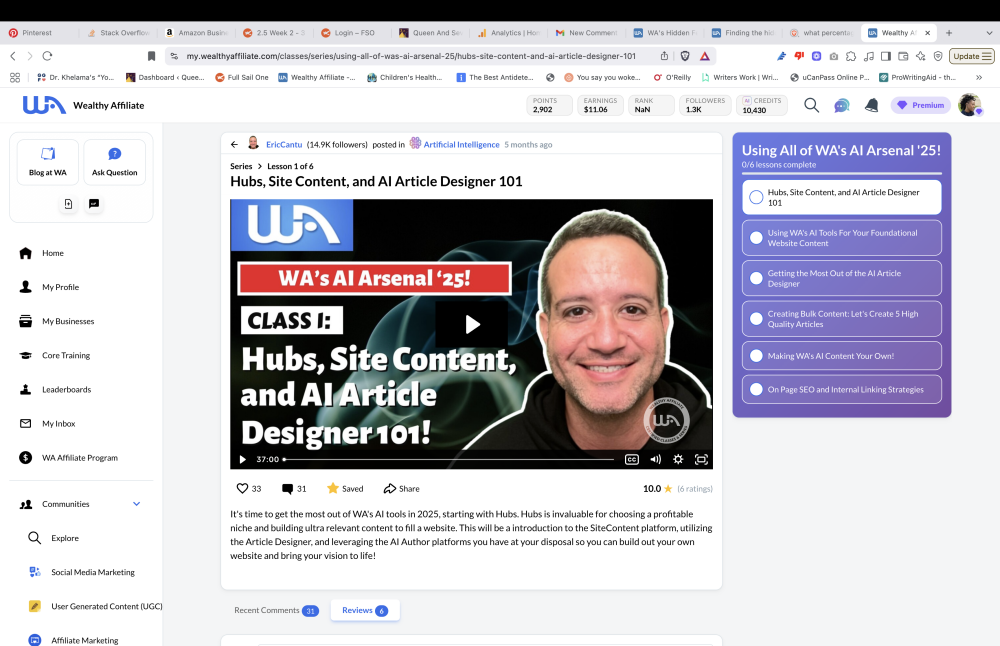Click the Share button
The width and height of the screenshot is (1000, 646).
pos(401,488)
